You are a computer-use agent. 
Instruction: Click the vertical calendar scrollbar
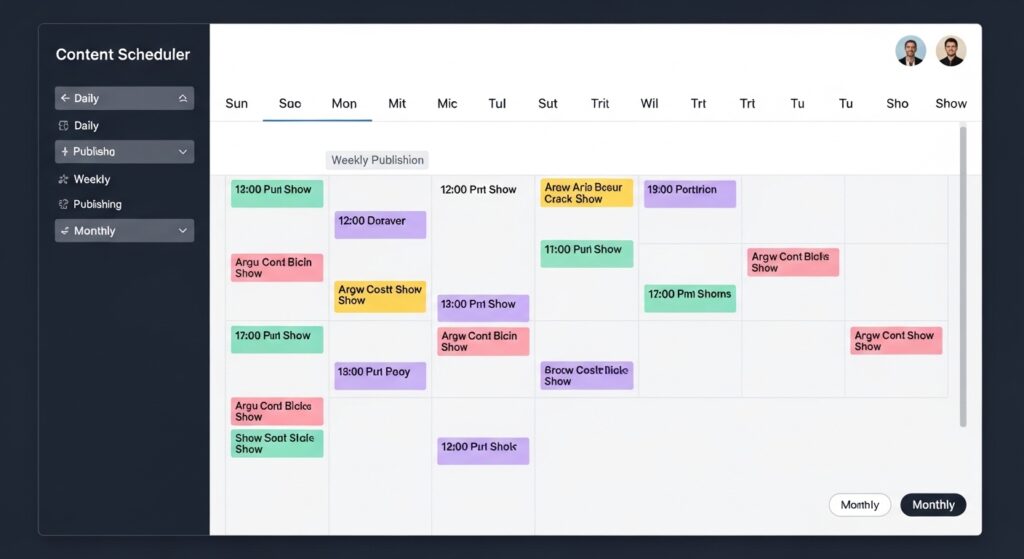[963, 277]
